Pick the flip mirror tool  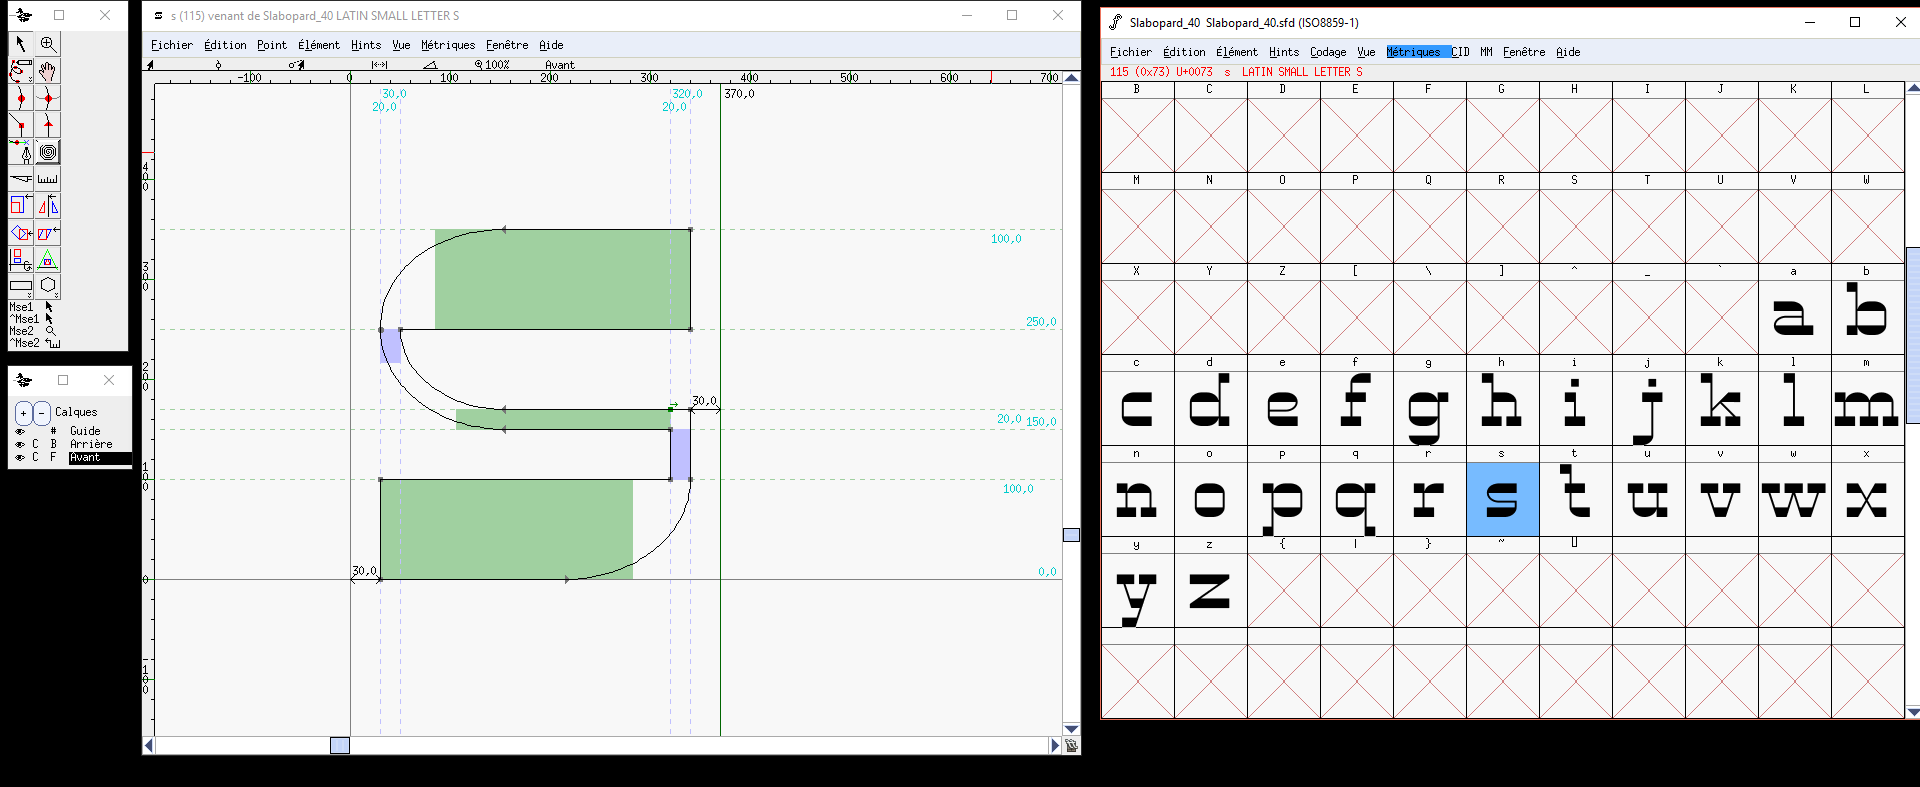[48, 206]
